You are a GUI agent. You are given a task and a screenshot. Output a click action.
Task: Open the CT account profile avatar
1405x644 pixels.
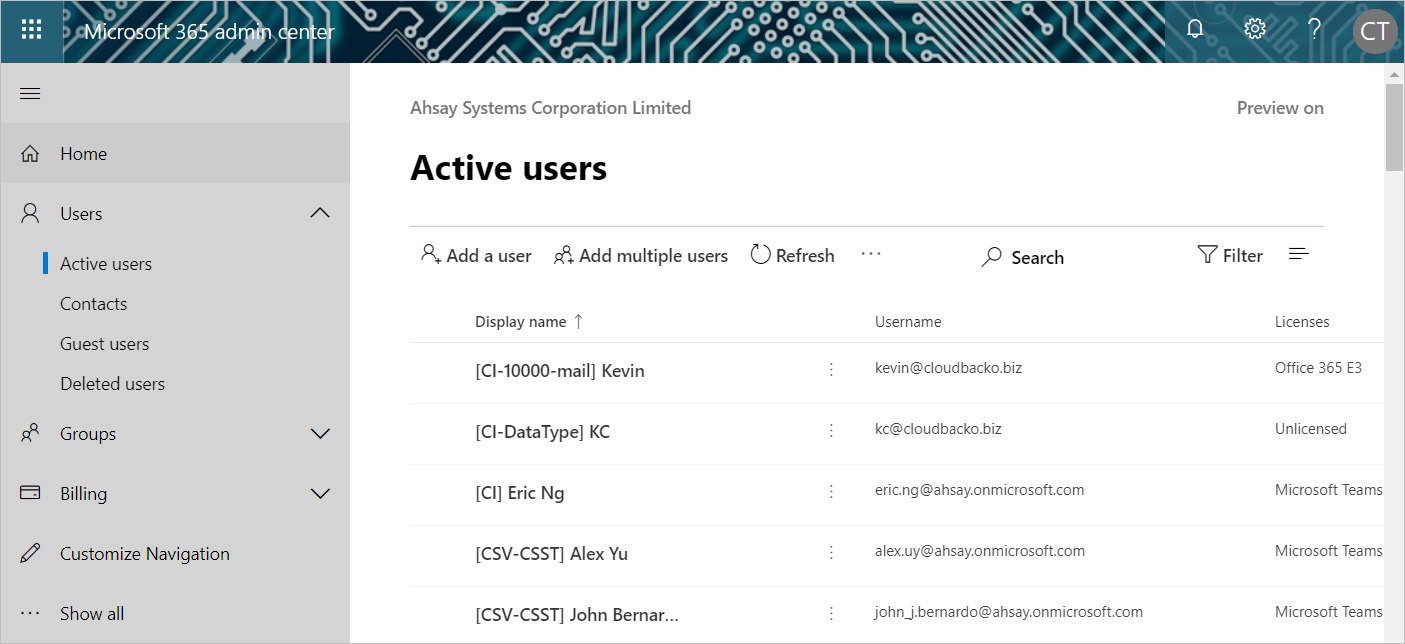1374,31
